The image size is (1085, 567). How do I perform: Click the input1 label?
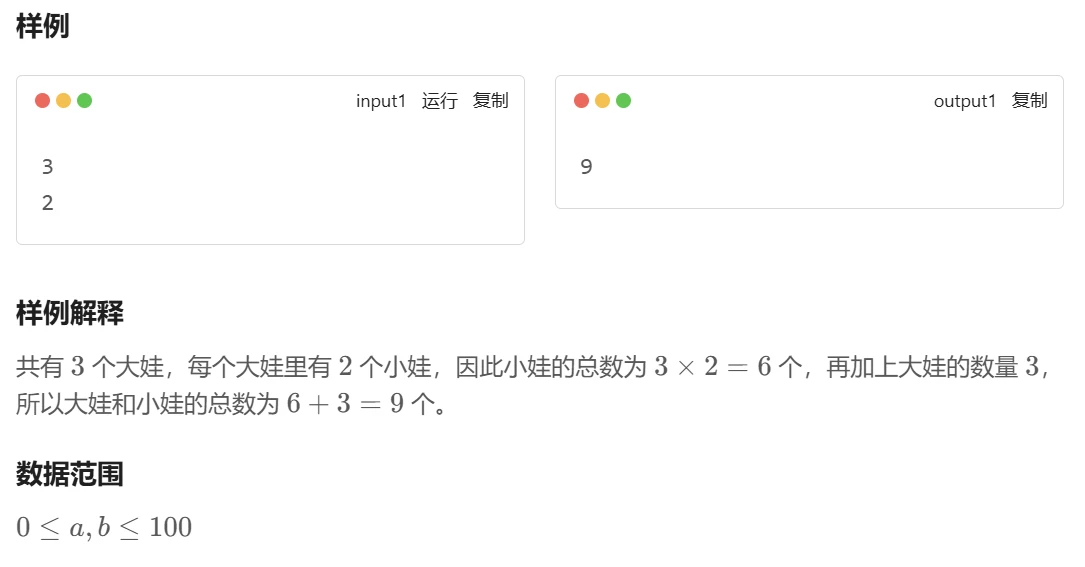(381, 101)
